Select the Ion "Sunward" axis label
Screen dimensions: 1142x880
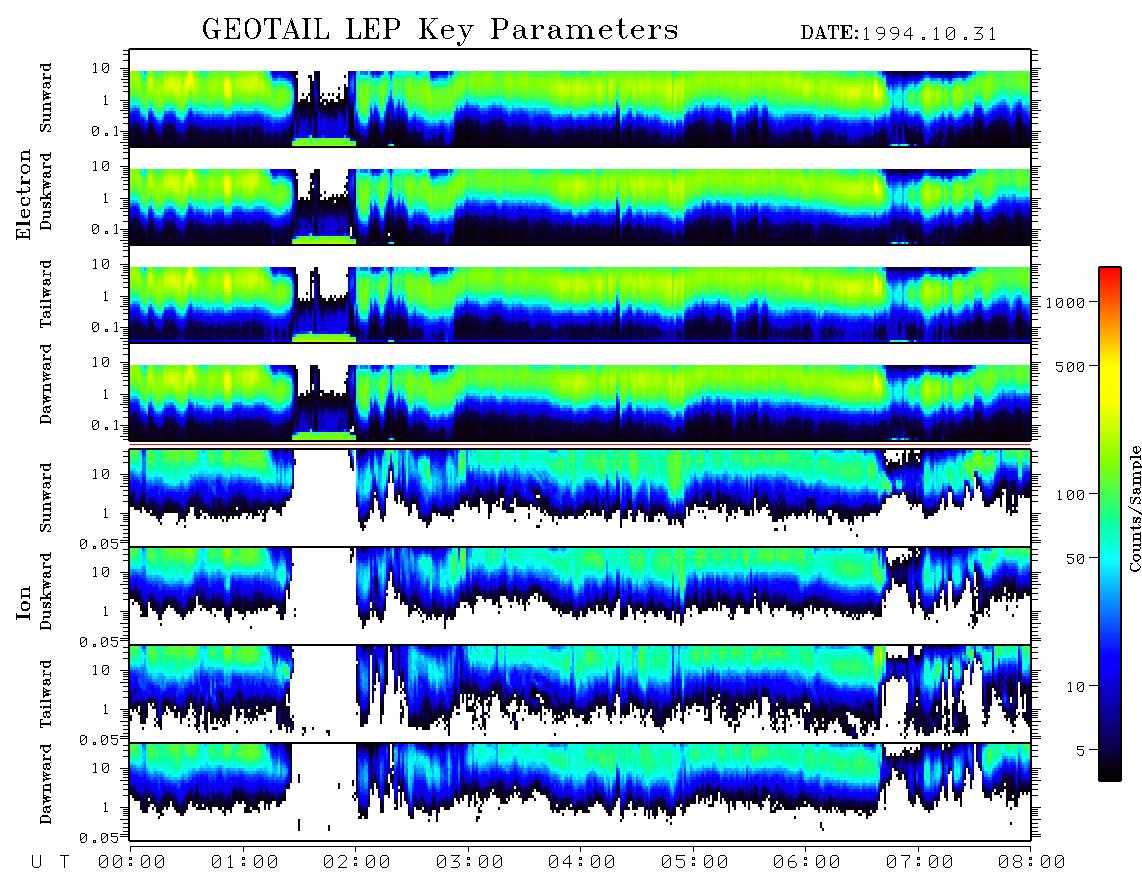pos(46,498)
